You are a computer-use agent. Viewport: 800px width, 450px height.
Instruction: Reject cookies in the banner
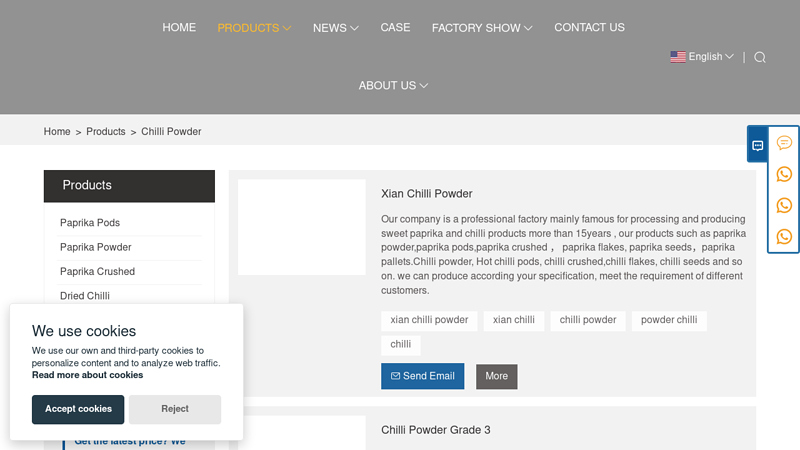point(175,409)
